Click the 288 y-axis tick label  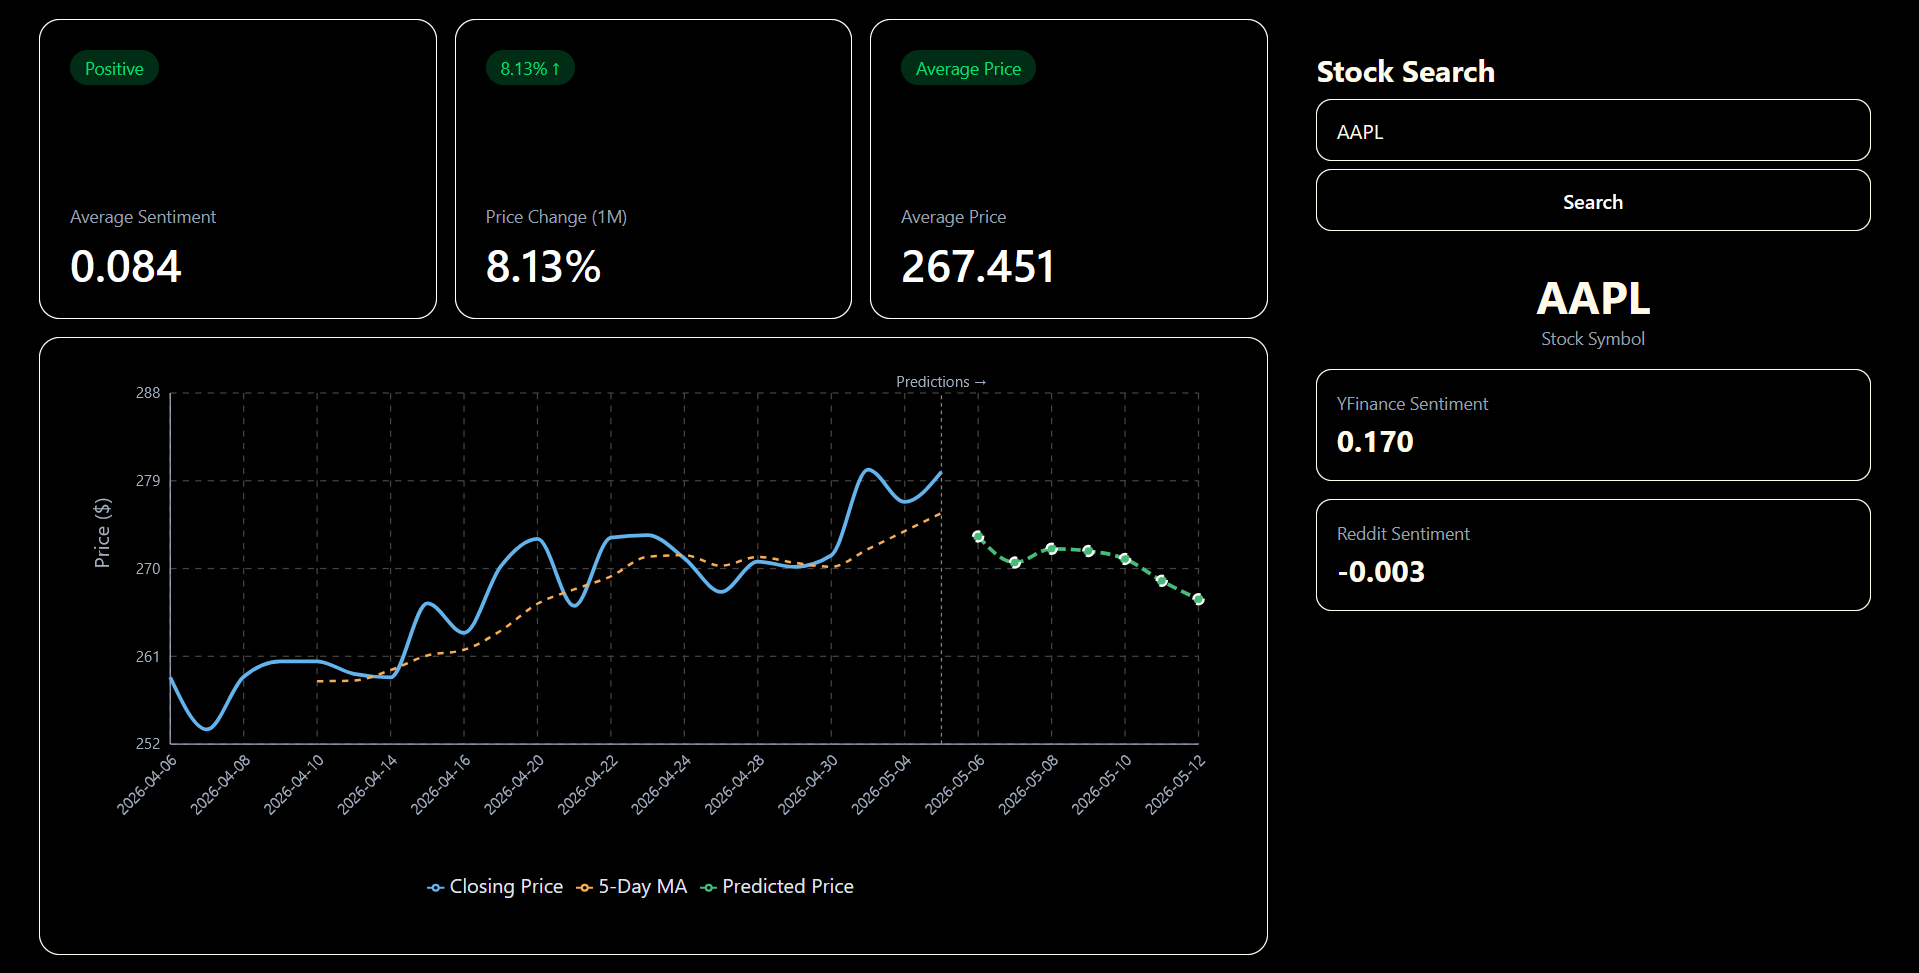click(148, 393)
